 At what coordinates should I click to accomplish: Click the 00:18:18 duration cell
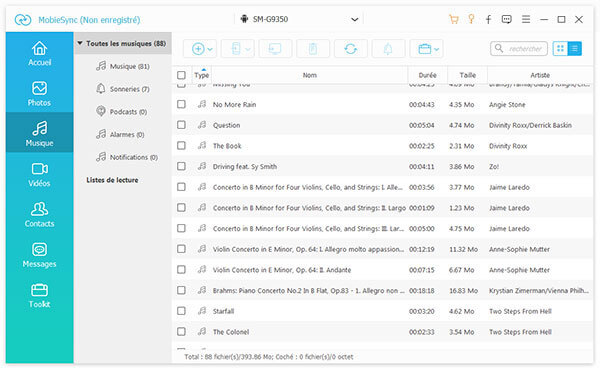point(422,290)
